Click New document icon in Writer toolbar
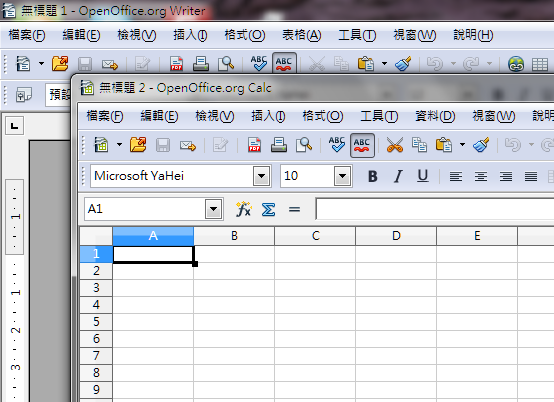 [23, 64]
